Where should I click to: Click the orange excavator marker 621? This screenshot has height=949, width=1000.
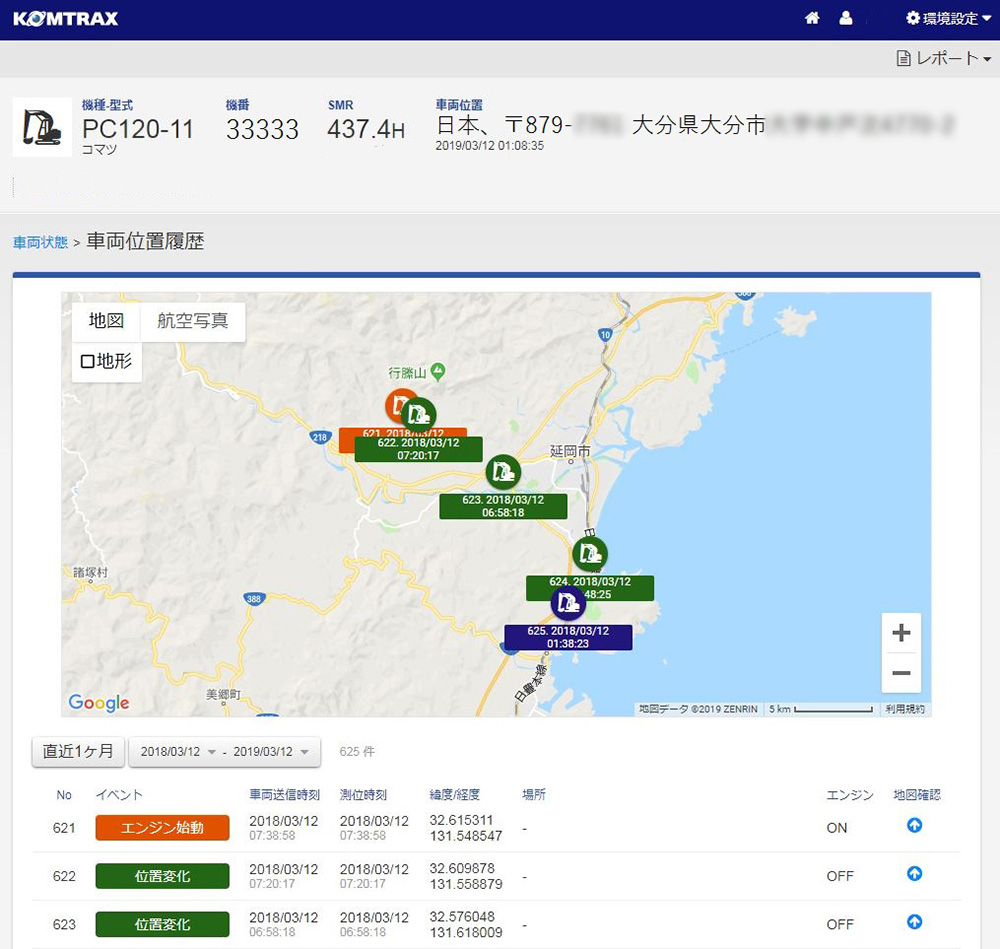point(400,405)
